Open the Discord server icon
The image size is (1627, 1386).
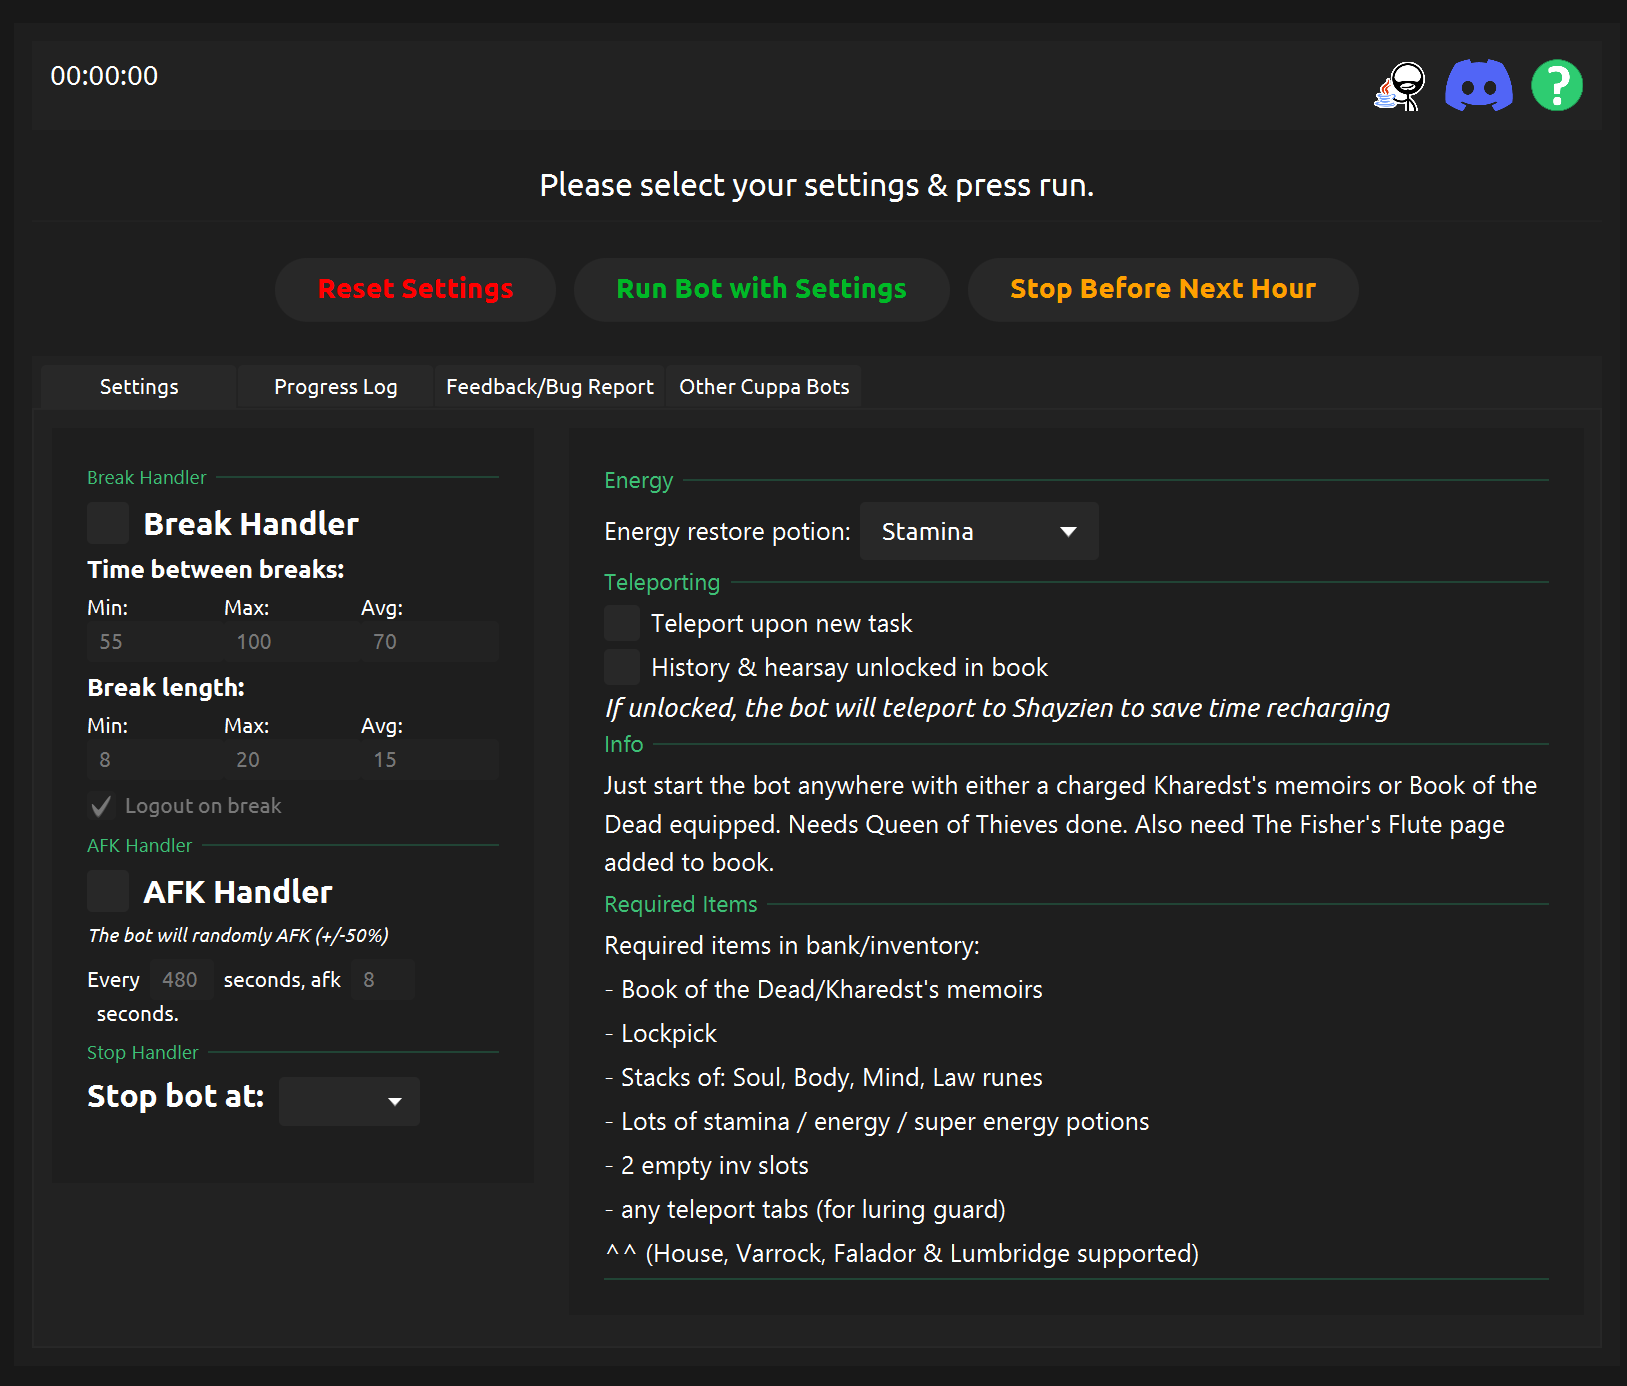(1478, 86)
